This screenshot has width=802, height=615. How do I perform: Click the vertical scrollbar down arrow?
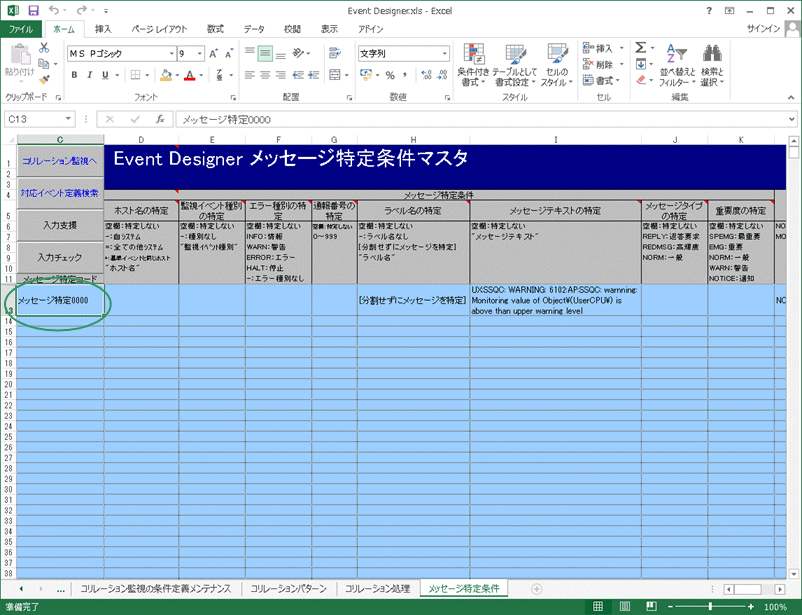click(794, 574)
